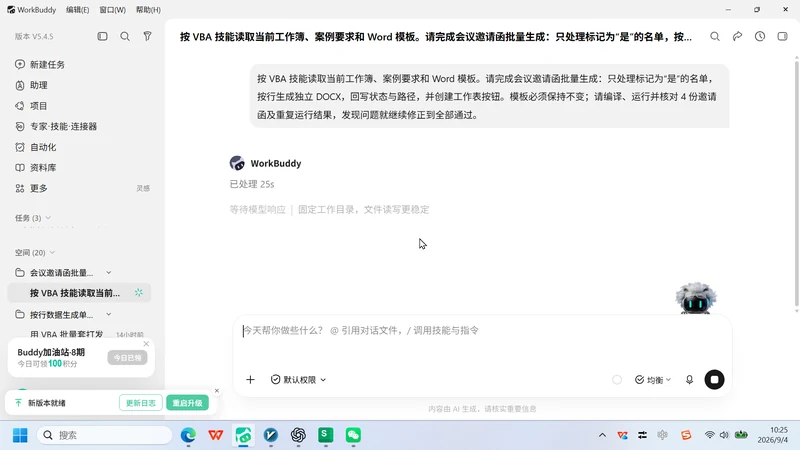The width and height of the screenshot is (800, 450).
Task: Stop generation with the black stop button
Action: (x=714, y=380)
